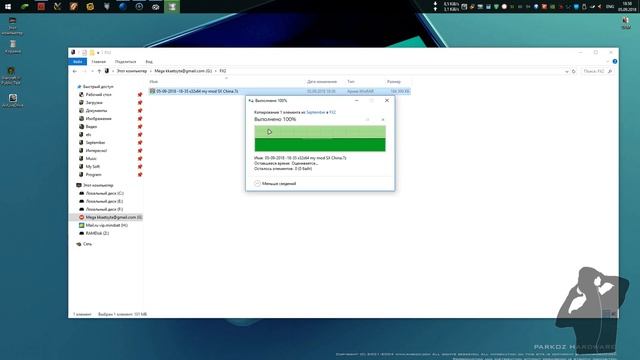Open the September folder in sidebar
The width and height of the screenshot is (640, 360).
tap(95, 142)
